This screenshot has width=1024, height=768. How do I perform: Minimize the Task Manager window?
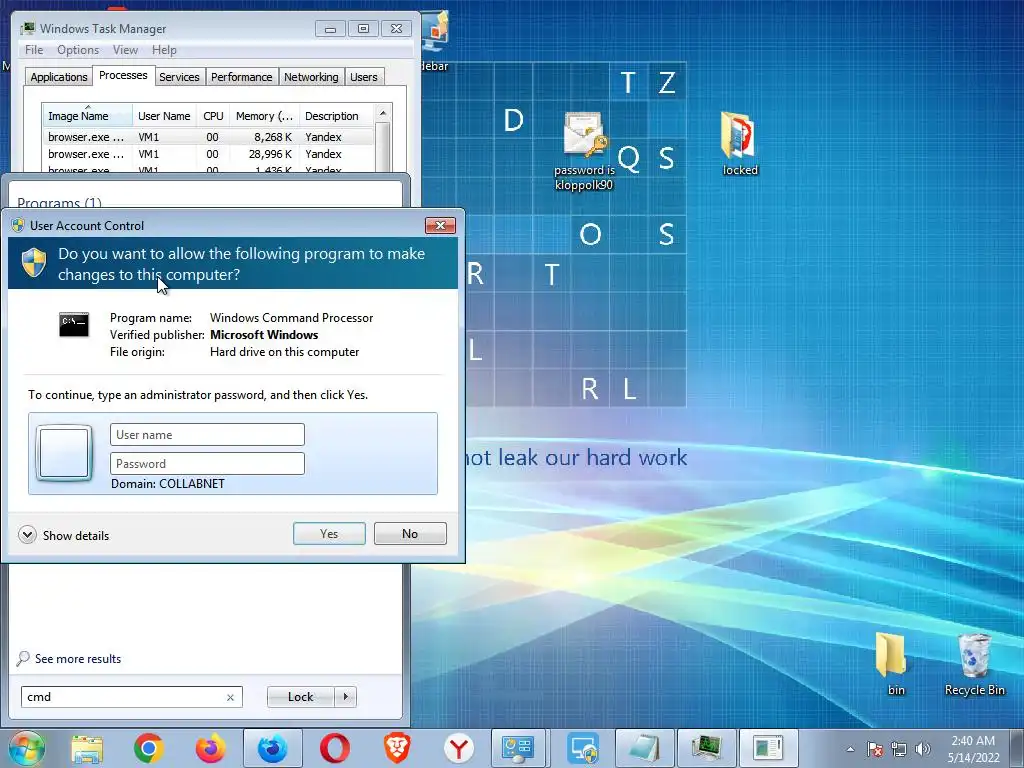click(x=330, y=29)
